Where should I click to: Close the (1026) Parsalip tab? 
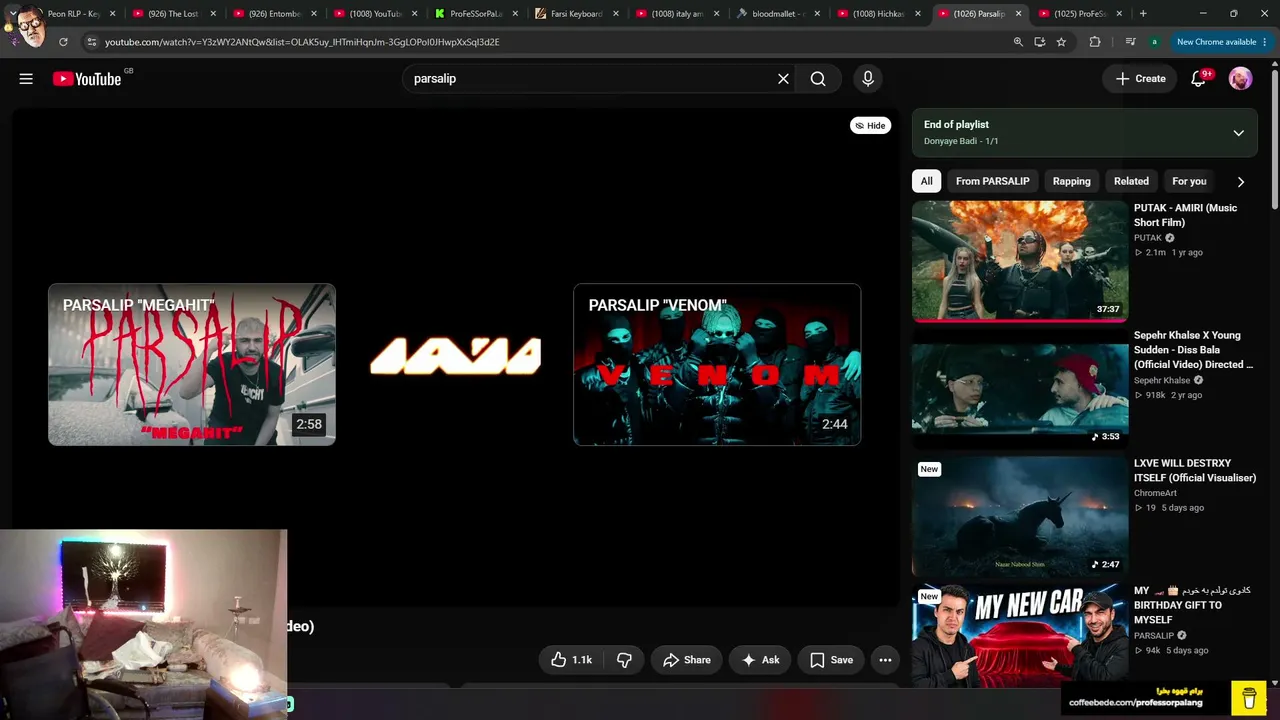click(x=1018, y=14)
